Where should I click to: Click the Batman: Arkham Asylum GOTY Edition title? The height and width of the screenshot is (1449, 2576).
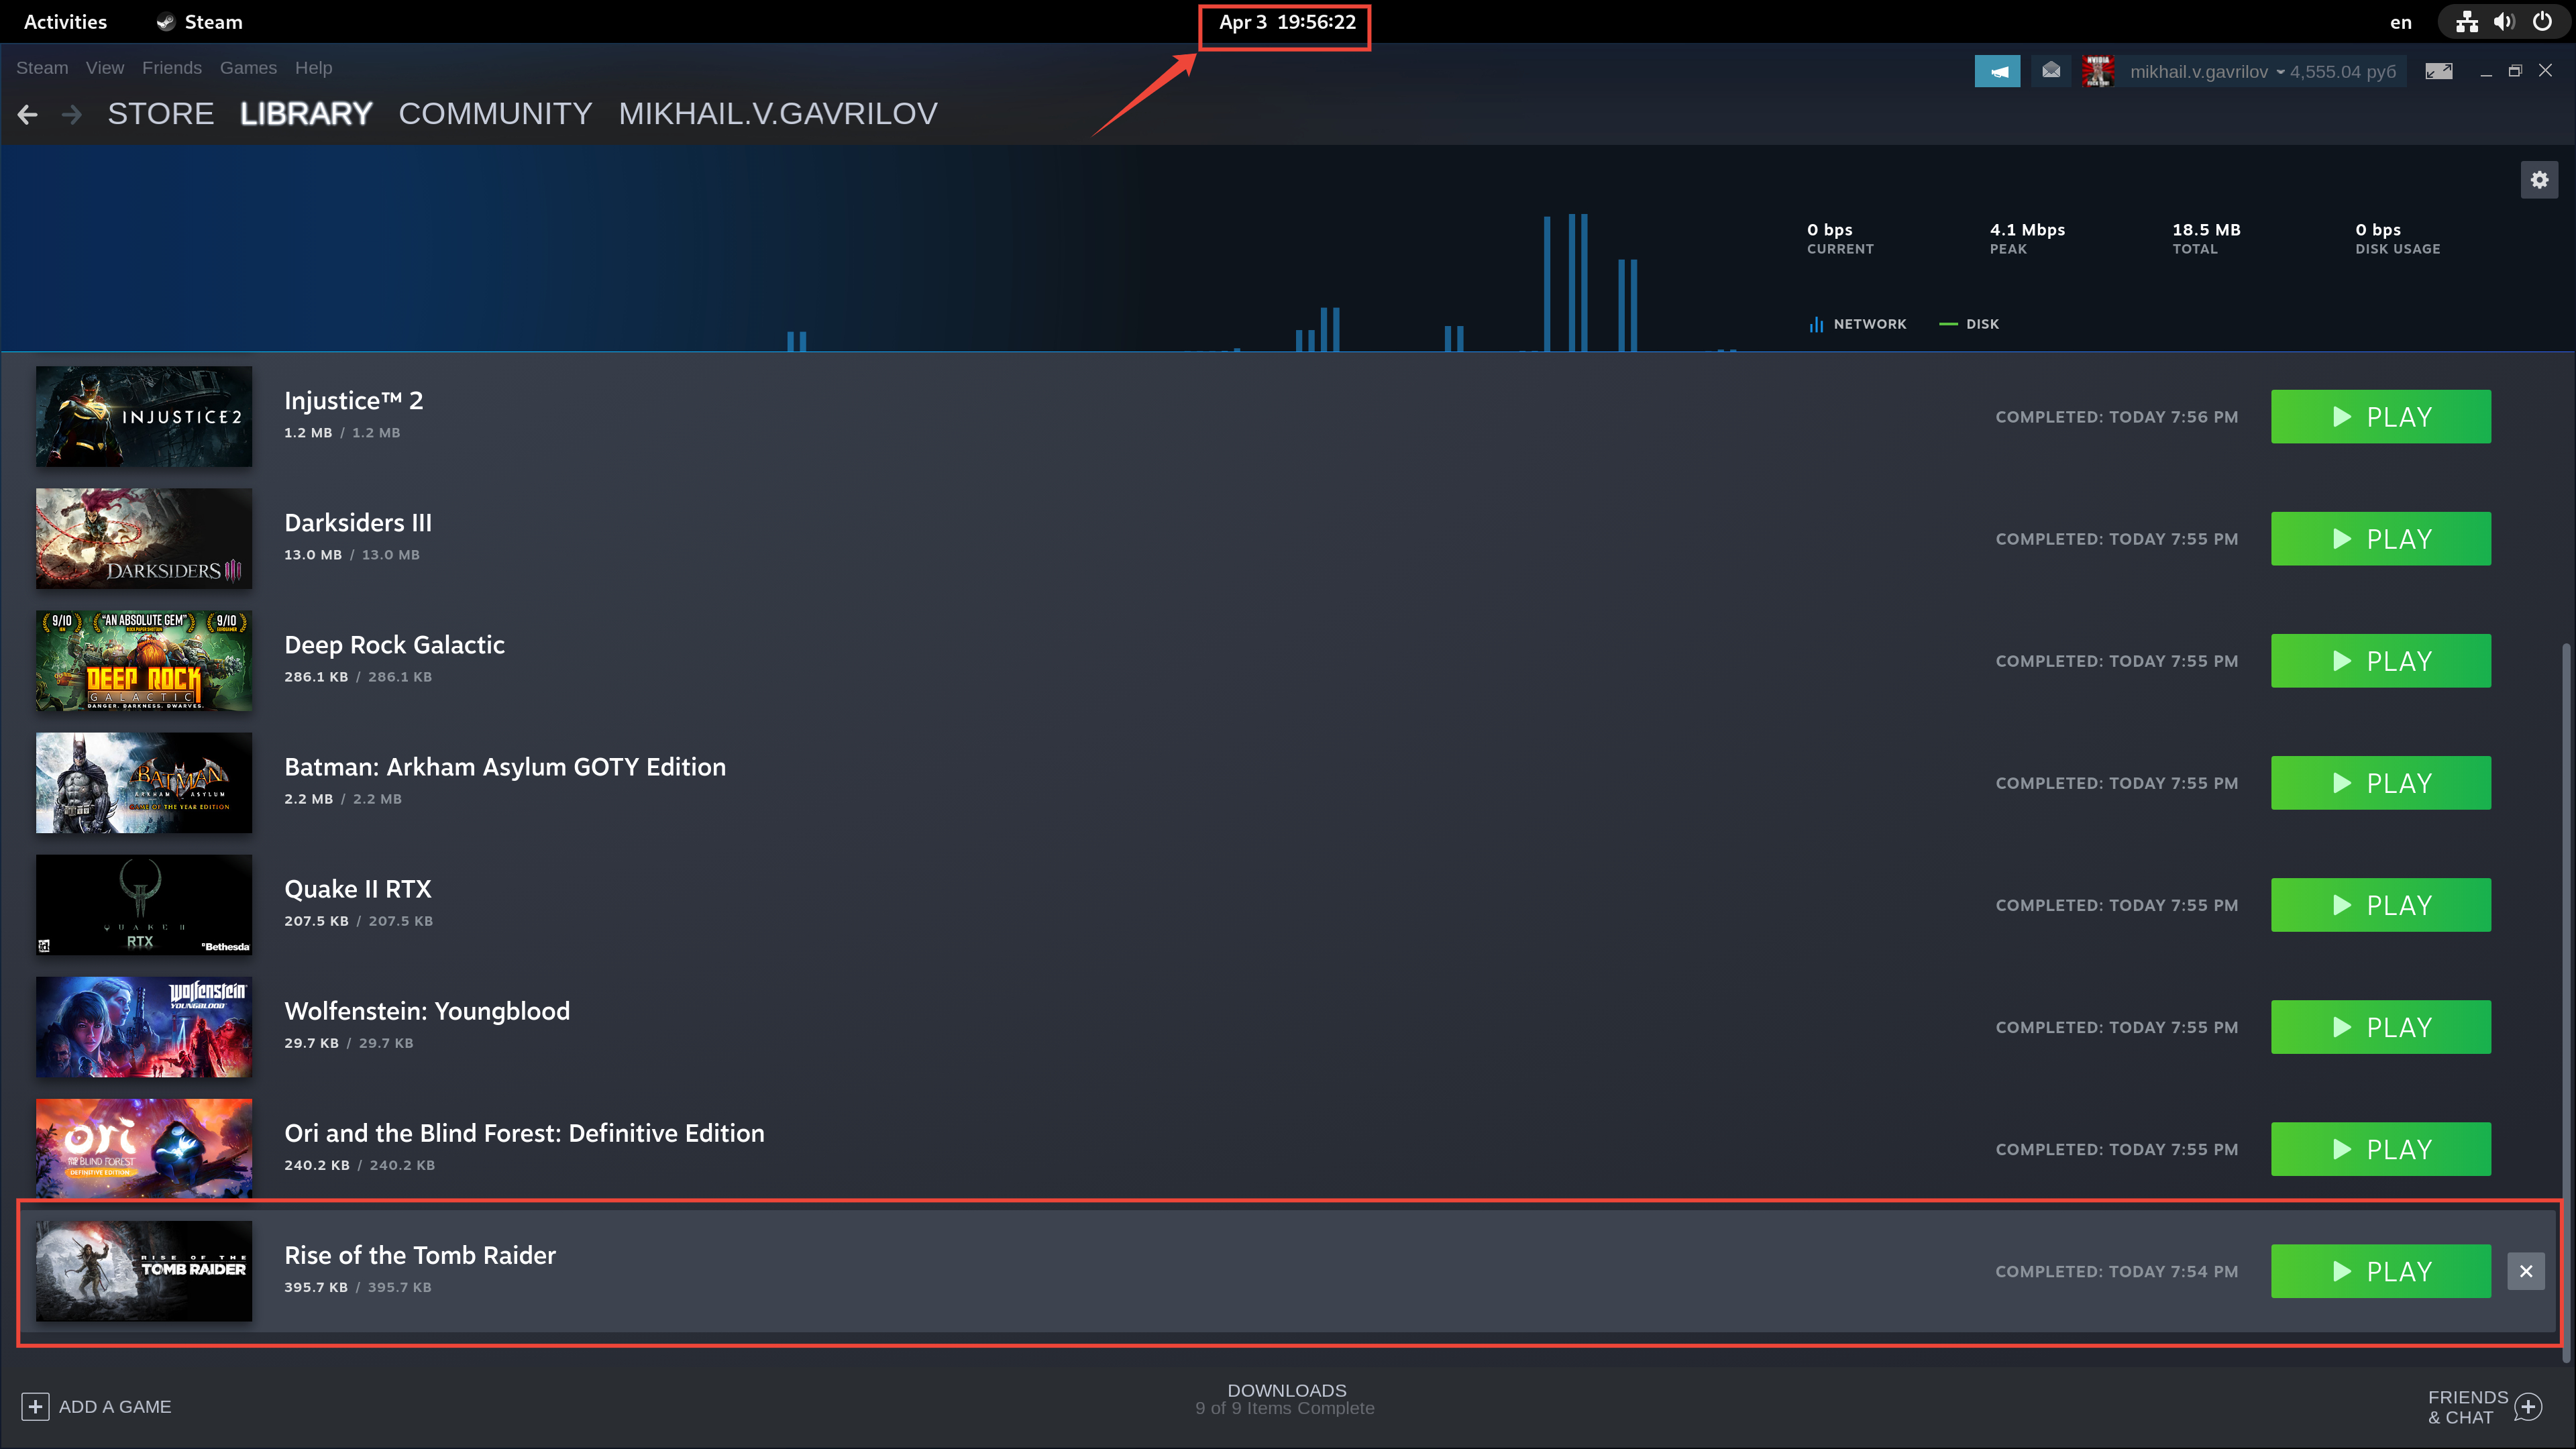[505, 766]
